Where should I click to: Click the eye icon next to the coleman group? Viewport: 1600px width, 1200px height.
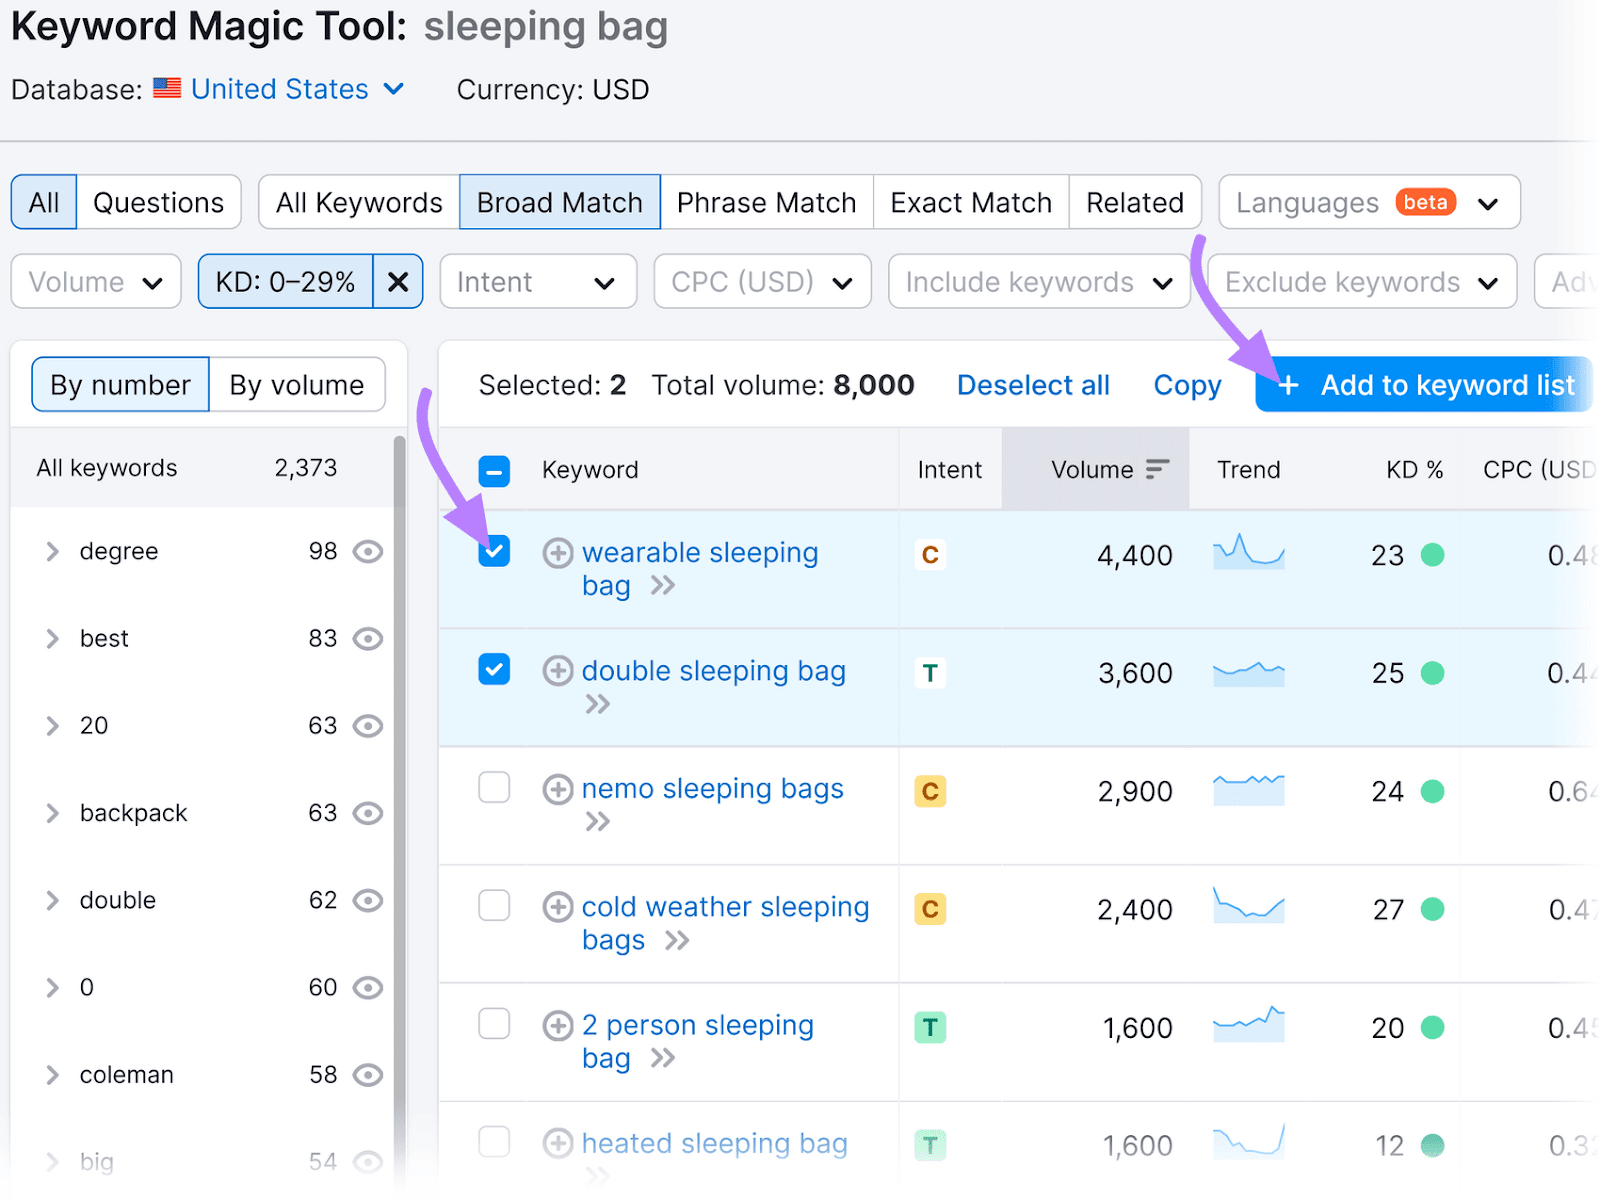pos(368,1074)
